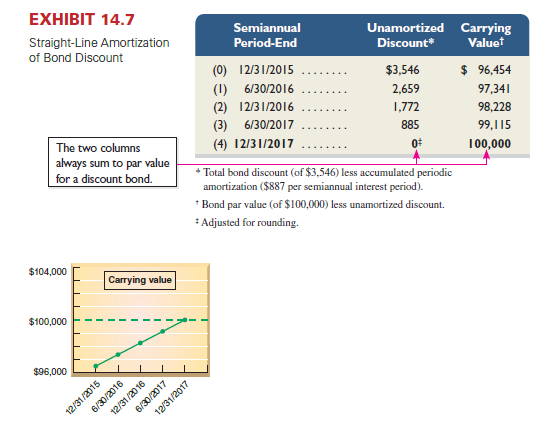Click the 12/31/2017 data point on chart
This screenshot has width=541, height=433.
click(x=185, y=320)
